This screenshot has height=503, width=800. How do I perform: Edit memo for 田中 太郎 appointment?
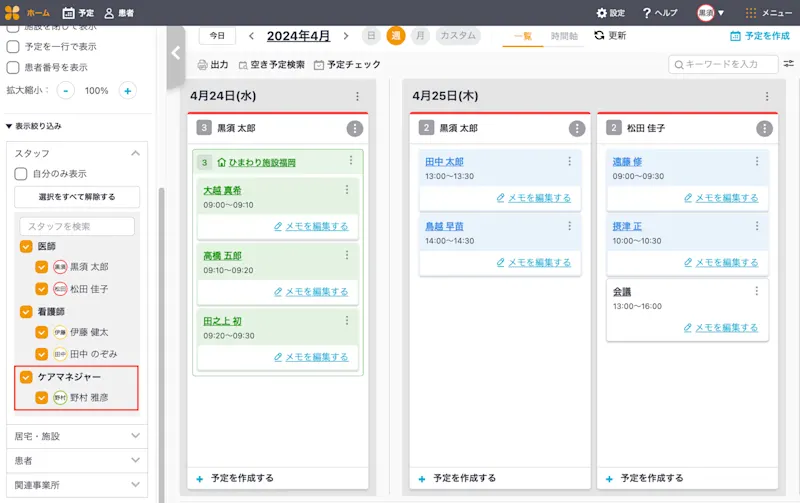pos(534,198)
